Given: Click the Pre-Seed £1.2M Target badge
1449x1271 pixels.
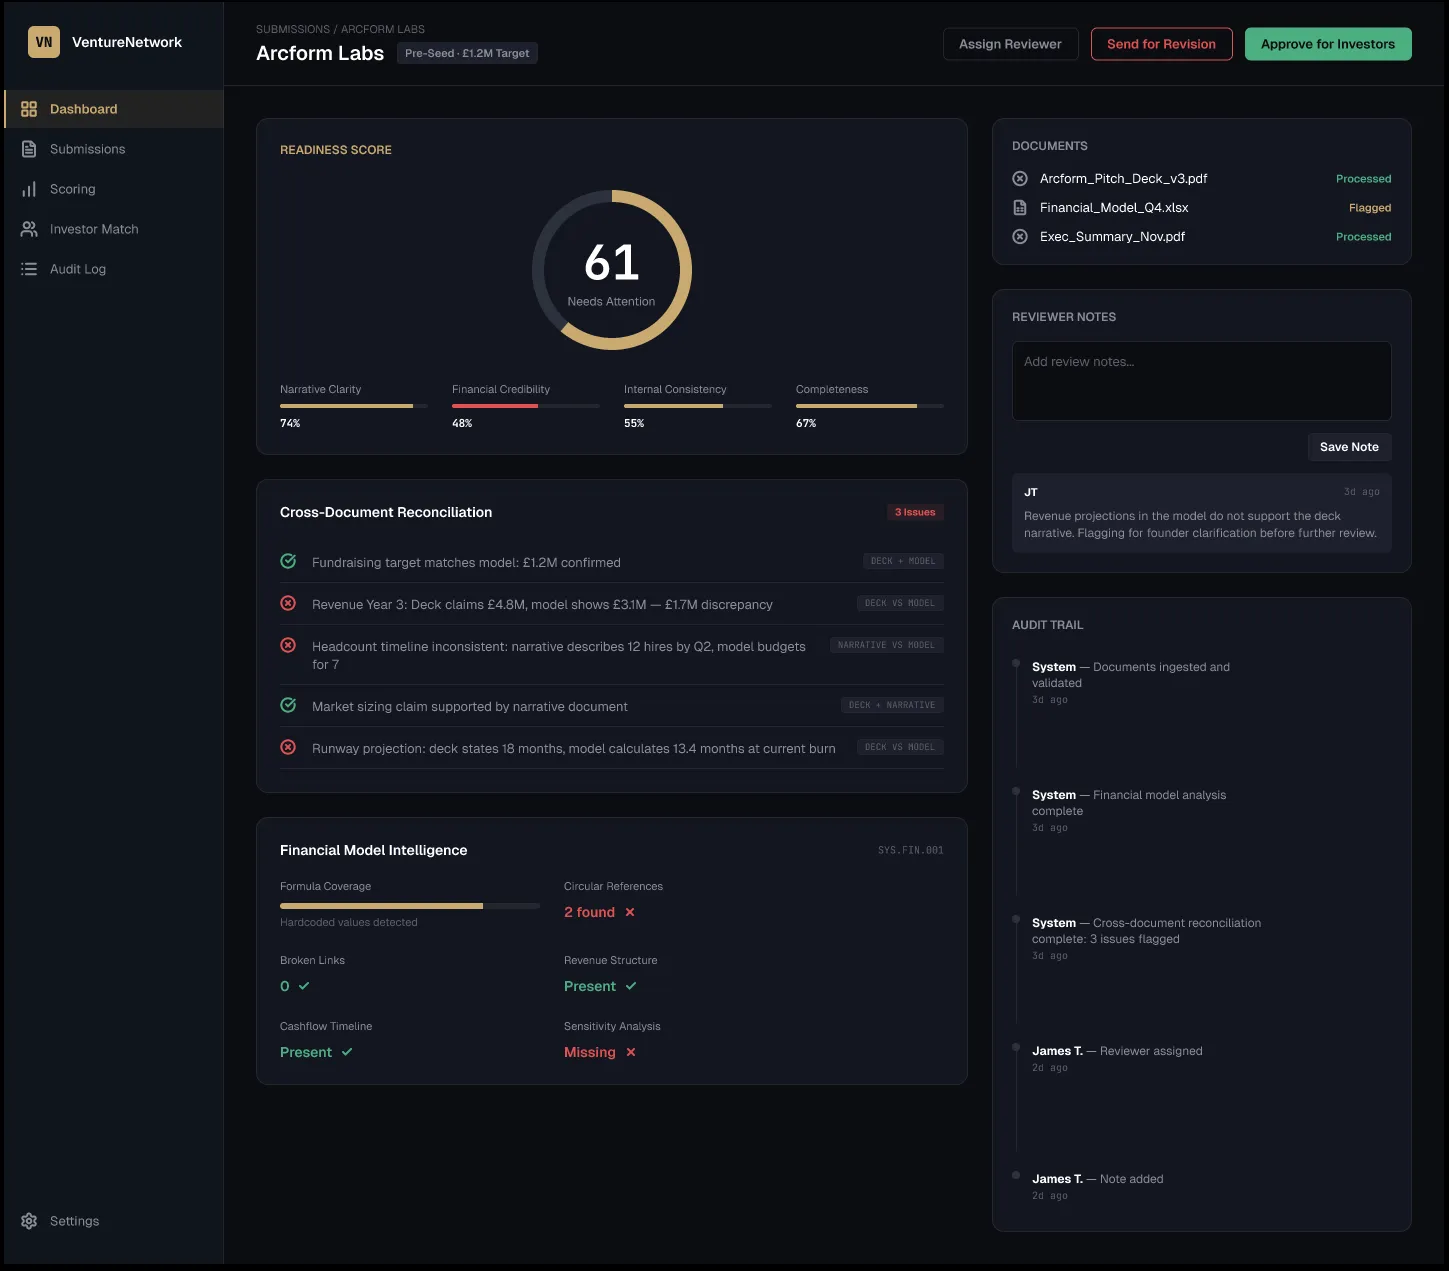Looking at the screenshot, I should (467, 53).
